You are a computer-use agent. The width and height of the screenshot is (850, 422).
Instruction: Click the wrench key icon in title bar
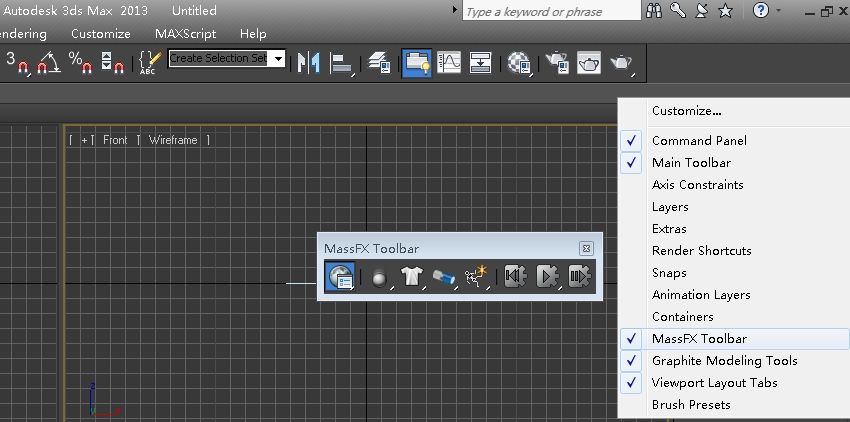click(678, 10)
